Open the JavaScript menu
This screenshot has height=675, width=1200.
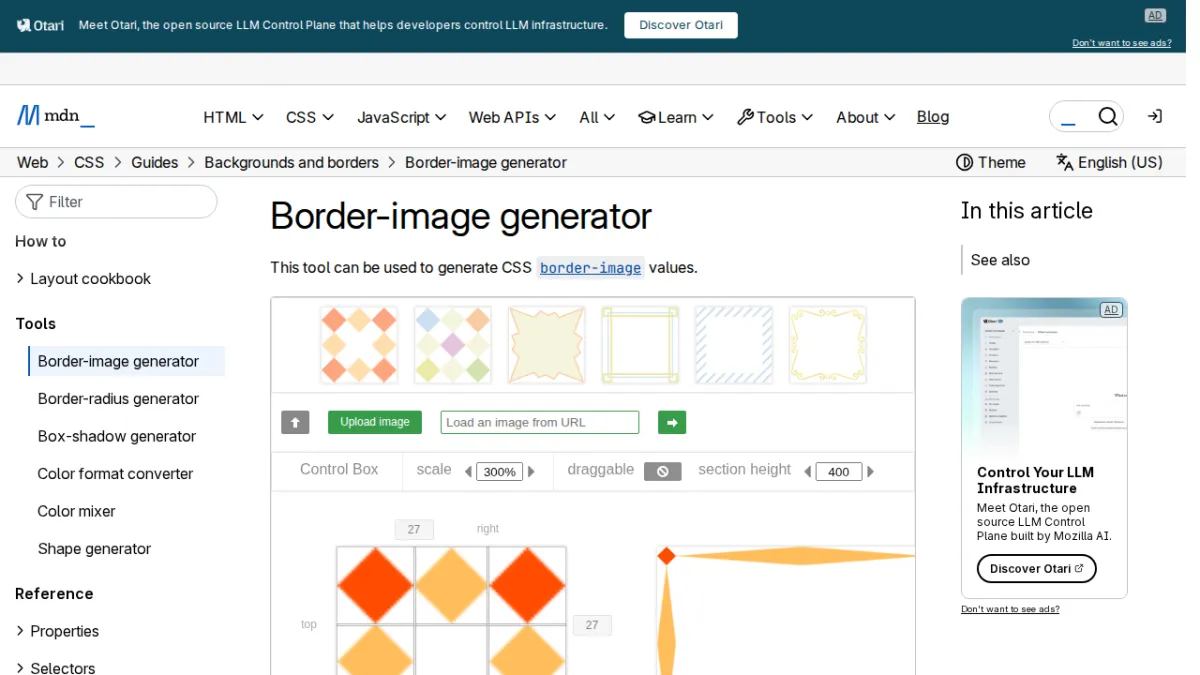pos(402,117)
